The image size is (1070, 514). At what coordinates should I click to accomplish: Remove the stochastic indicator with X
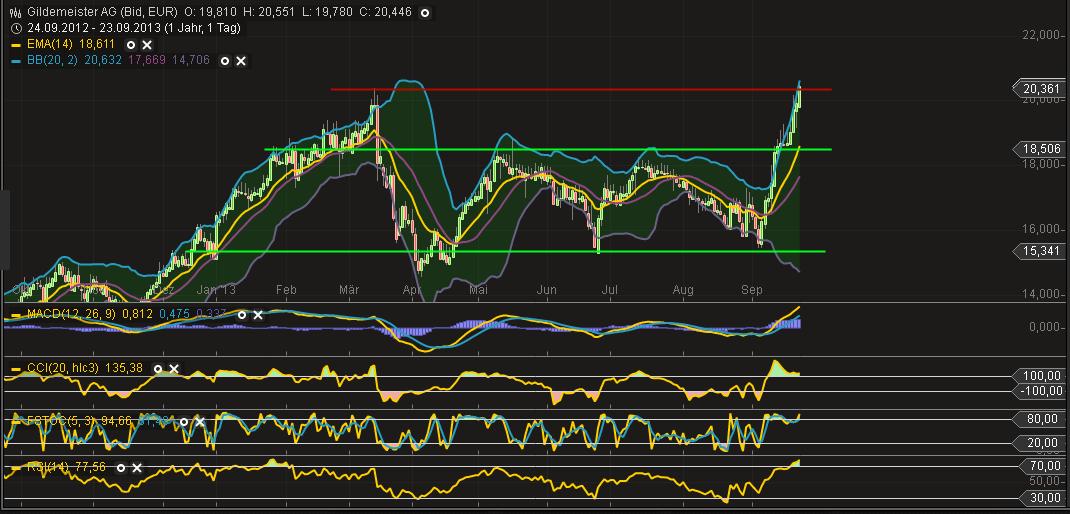pos(199,422)
